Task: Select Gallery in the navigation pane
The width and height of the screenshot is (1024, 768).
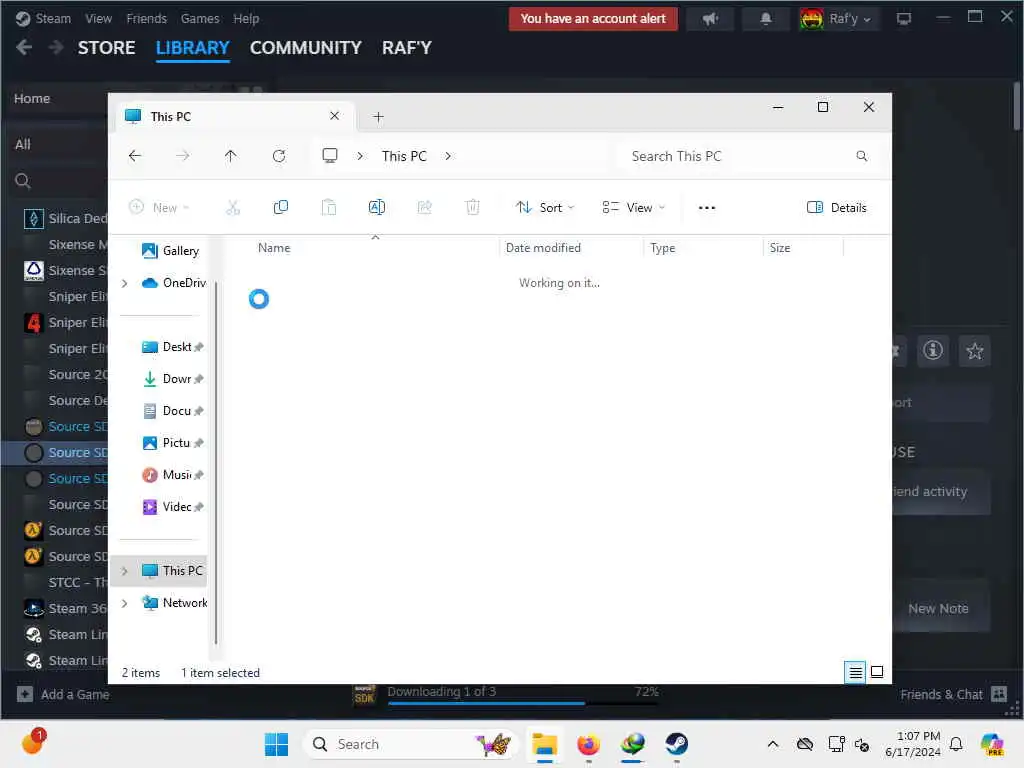Action: pyautogui.click(x=170, y=251)
